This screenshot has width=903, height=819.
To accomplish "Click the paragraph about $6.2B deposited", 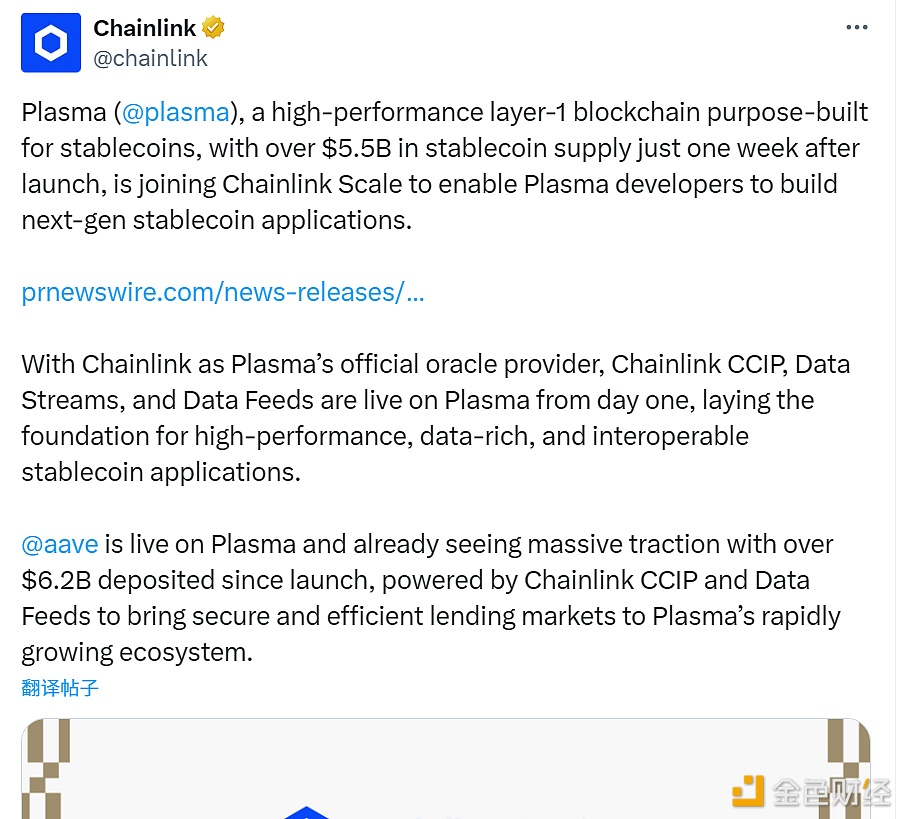I will 430,598.
